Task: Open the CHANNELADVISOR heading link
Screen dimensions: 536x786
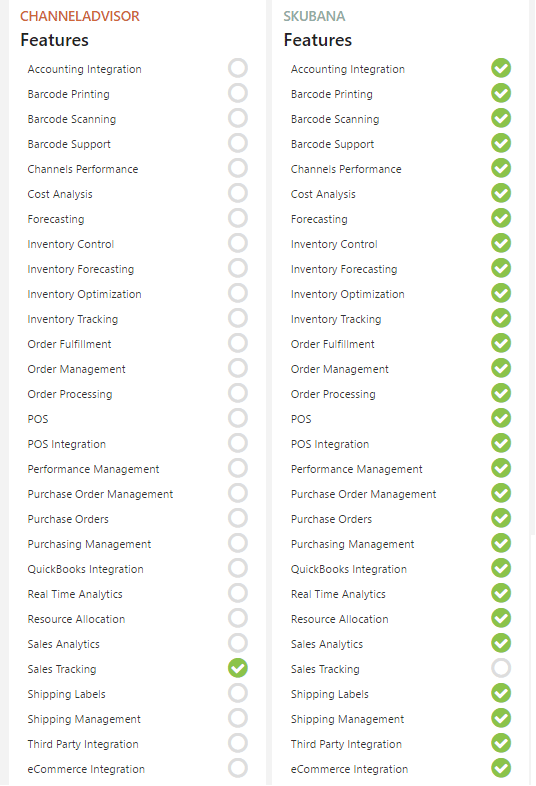Action: (x=80, y=16)
